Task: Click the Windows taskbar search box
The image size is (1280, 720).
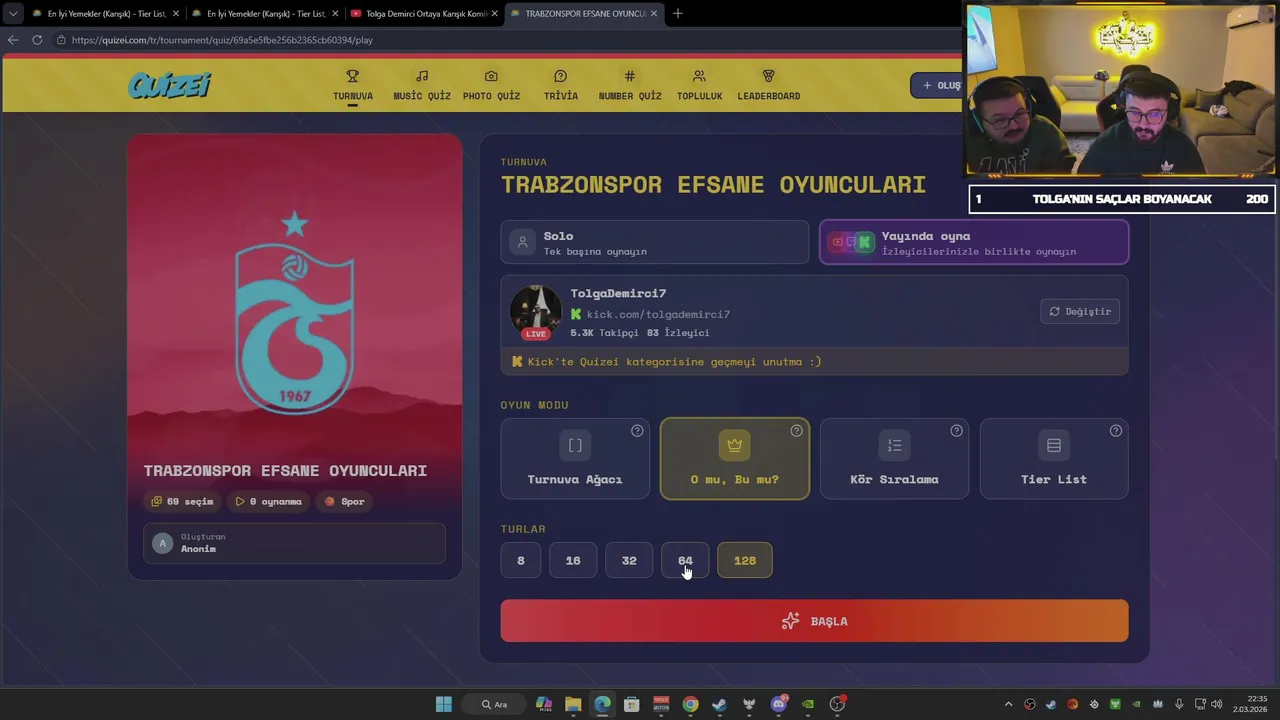Action: [494, 704]
